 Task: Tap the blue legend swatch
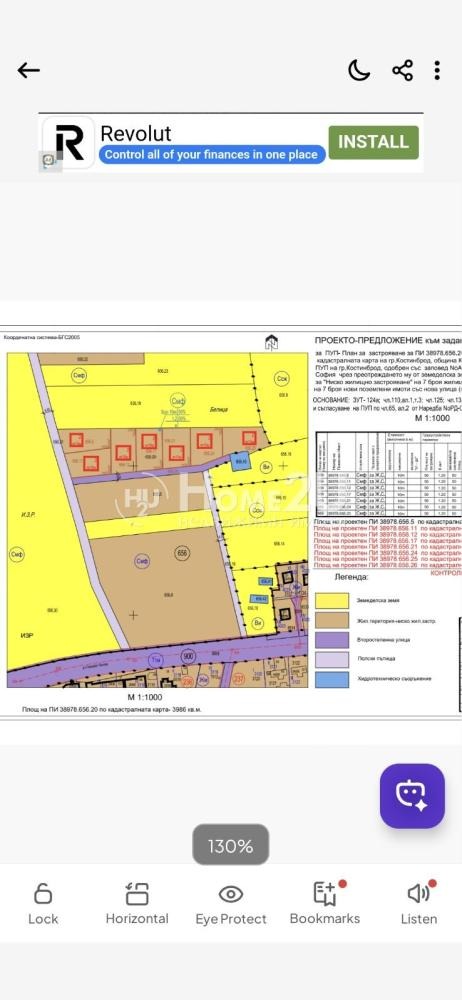click(332, 679)
